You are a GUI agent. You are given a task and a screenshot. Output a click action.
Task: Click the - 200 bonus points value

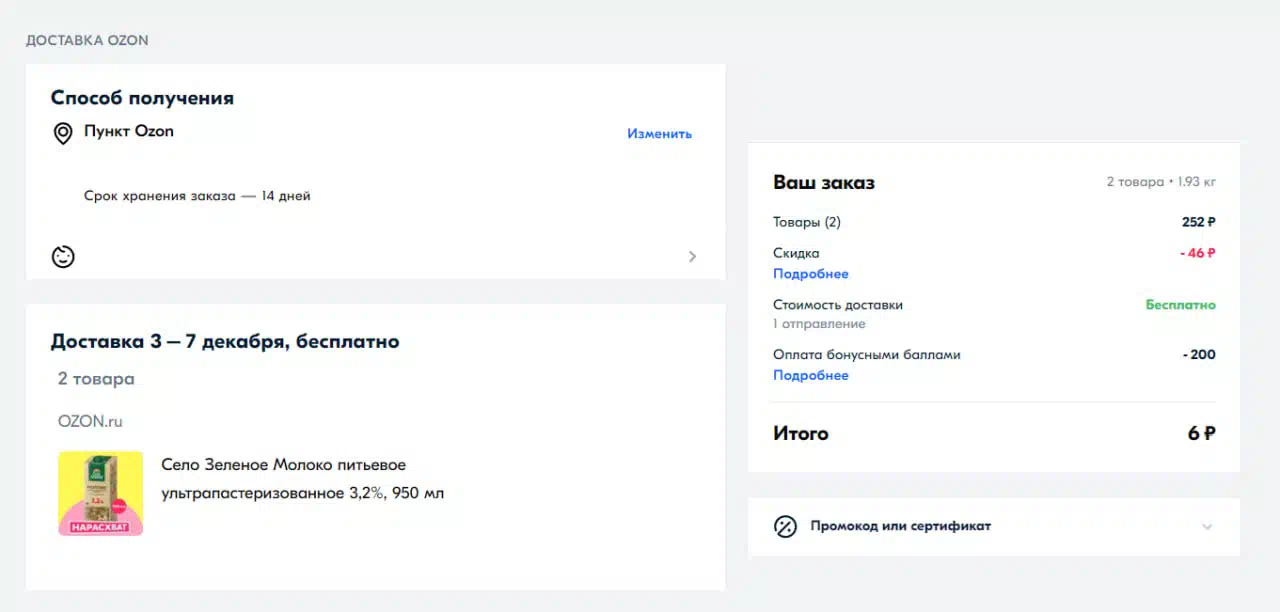1199,355
